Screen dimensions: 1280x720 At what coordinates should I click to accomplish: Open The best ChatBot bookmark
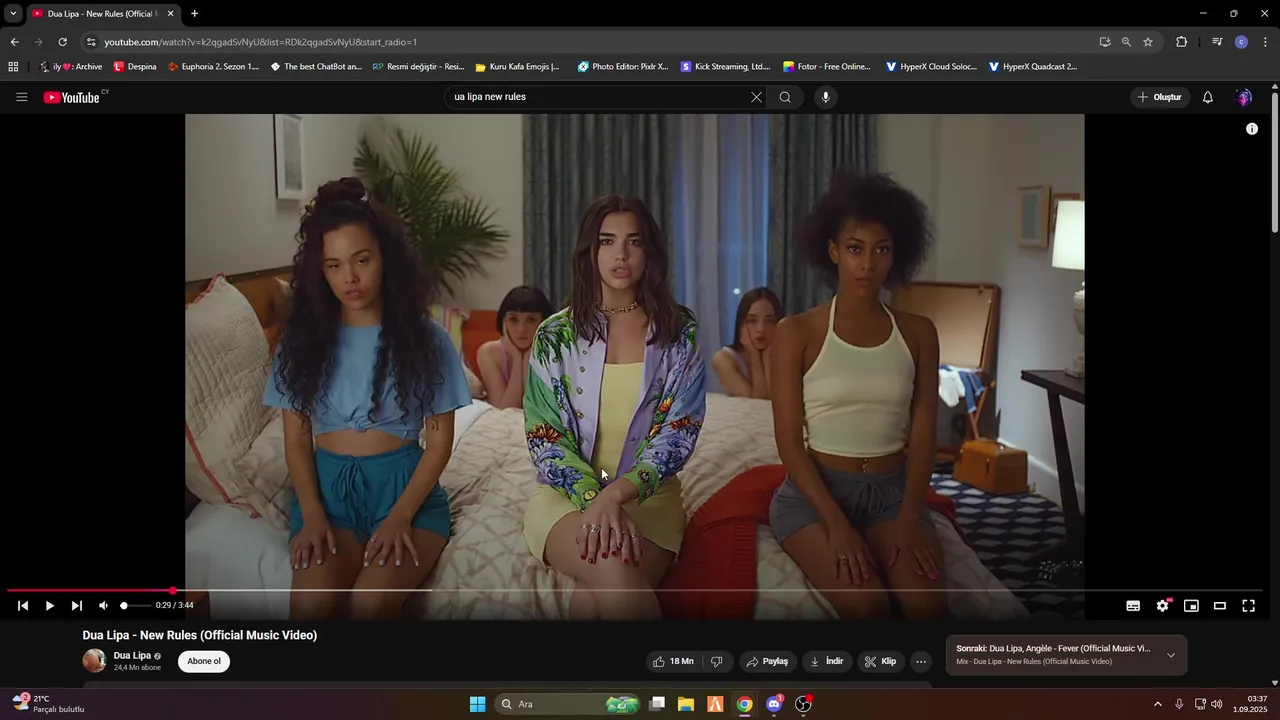point(316,67)
